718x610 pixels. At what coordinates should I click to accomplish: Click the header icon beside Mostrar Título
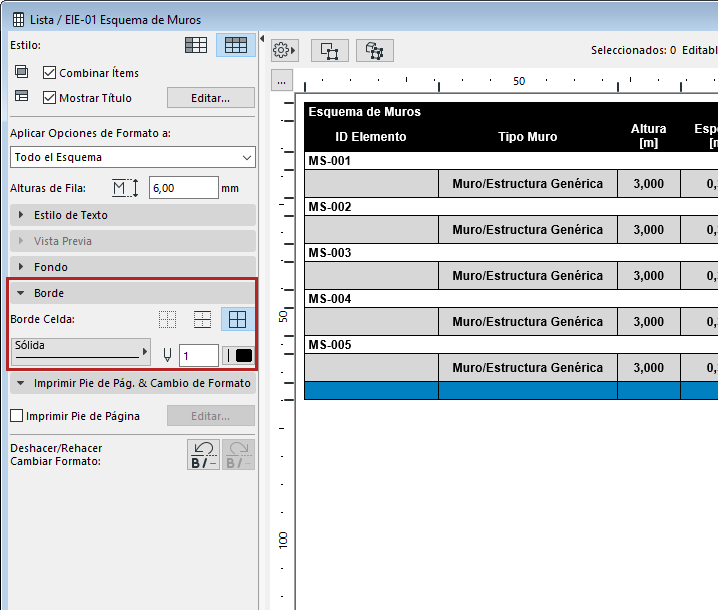click(x=22, y=96)
